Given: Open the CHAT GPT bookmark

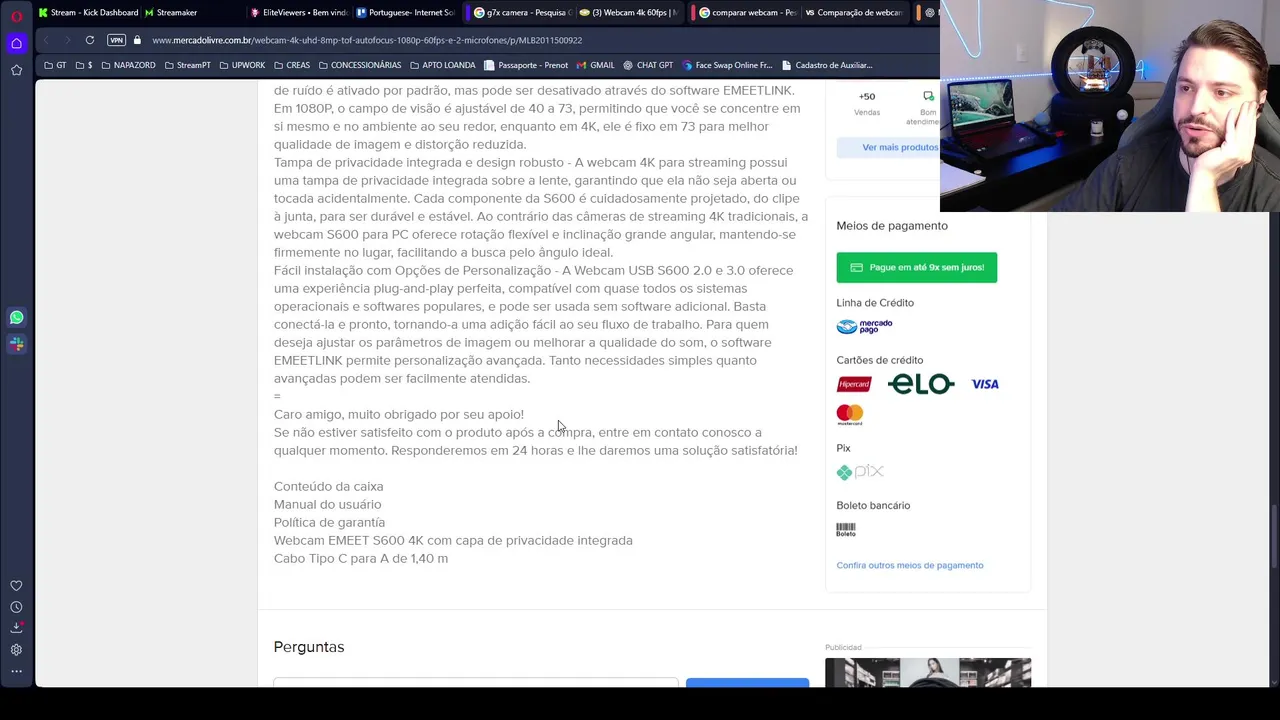Looking at the screenshot, I should 648,65.
